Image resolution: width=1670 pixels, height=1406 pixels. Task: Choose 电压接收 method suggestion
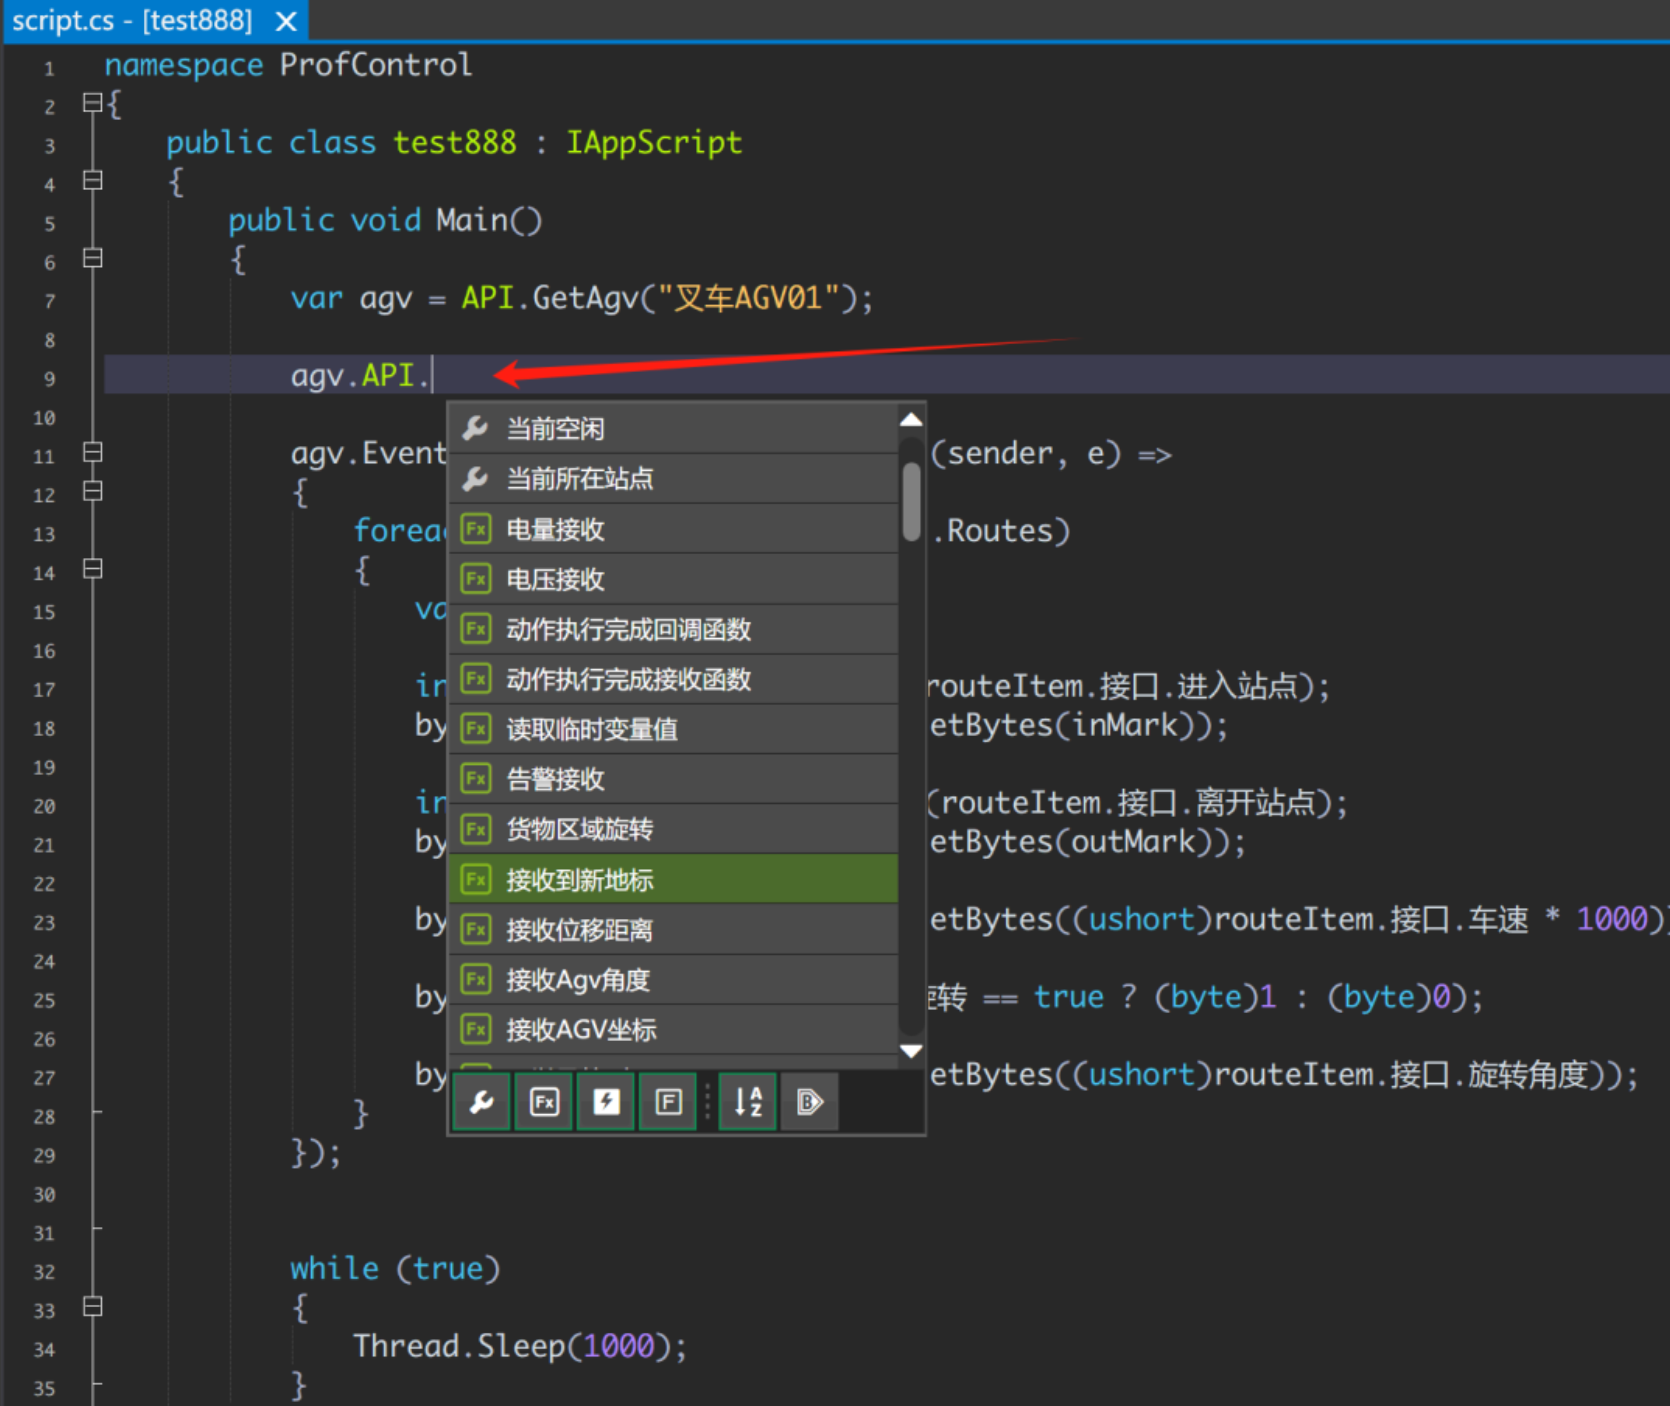coord(674,579)
